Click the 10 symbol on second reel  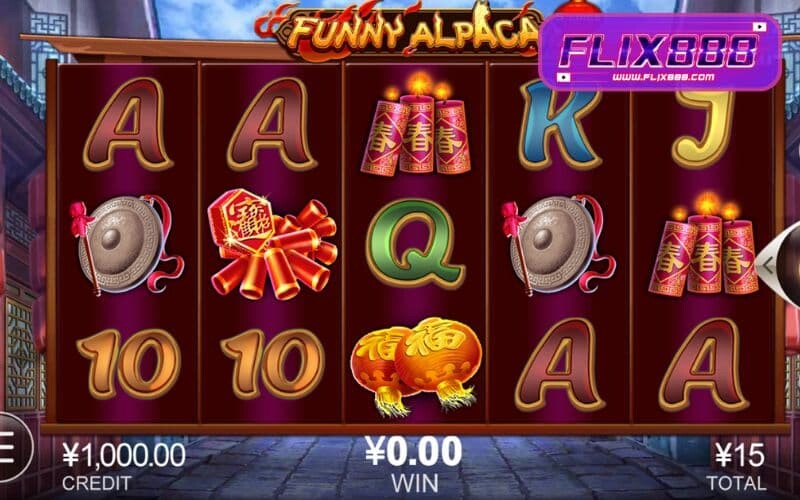coord(272,363)
